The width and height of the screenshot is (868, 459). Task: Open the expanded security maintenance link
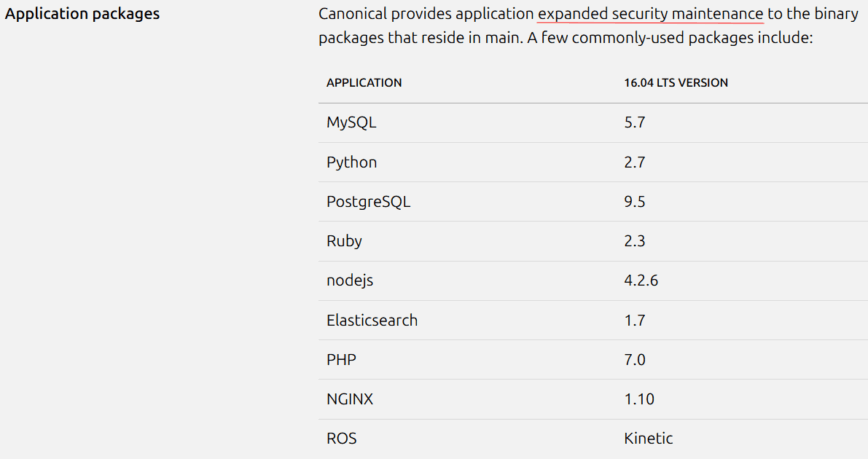click(x=650, y=14)
